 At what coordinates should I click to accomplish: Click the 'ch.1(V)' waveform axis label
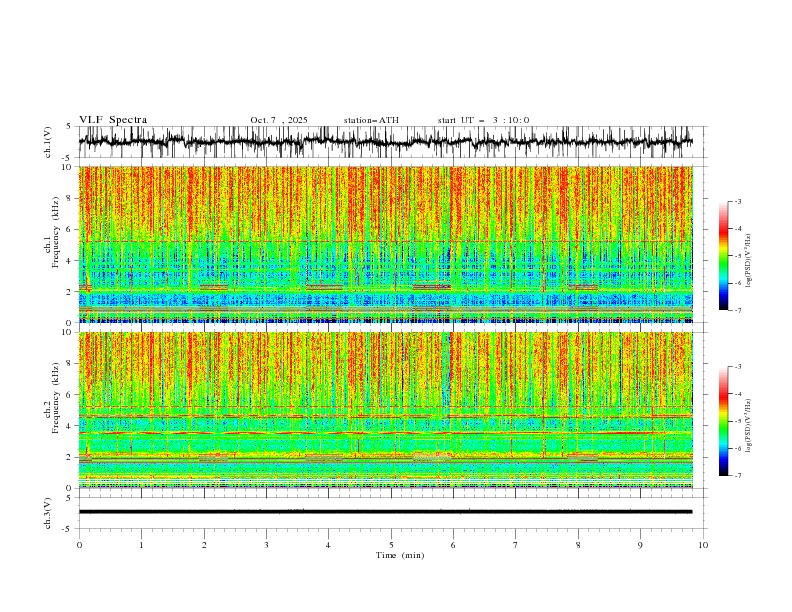click(48, 142)
